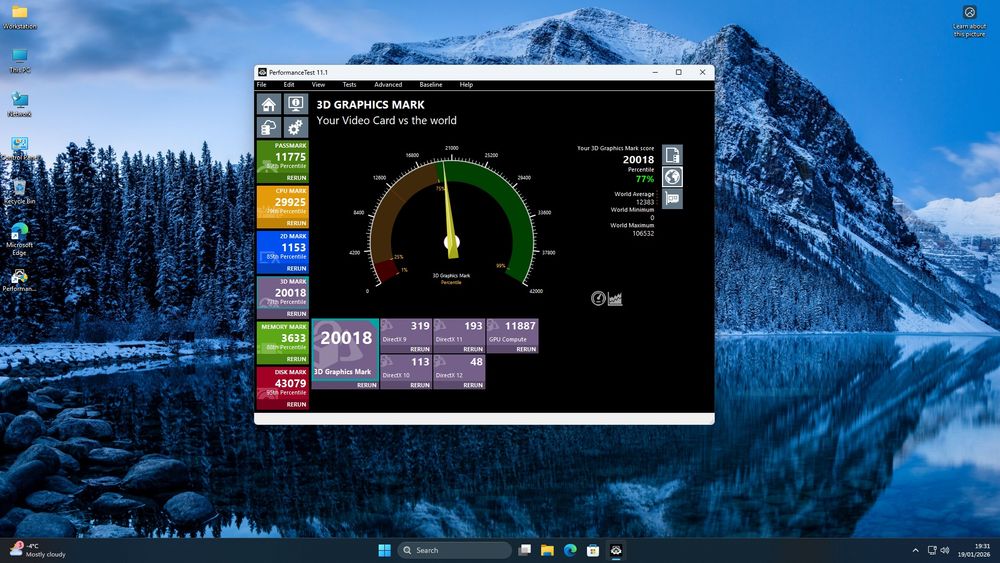The image size is (1000, 563).
Task: Select the baseline file document icon
Action: point(672,155)
